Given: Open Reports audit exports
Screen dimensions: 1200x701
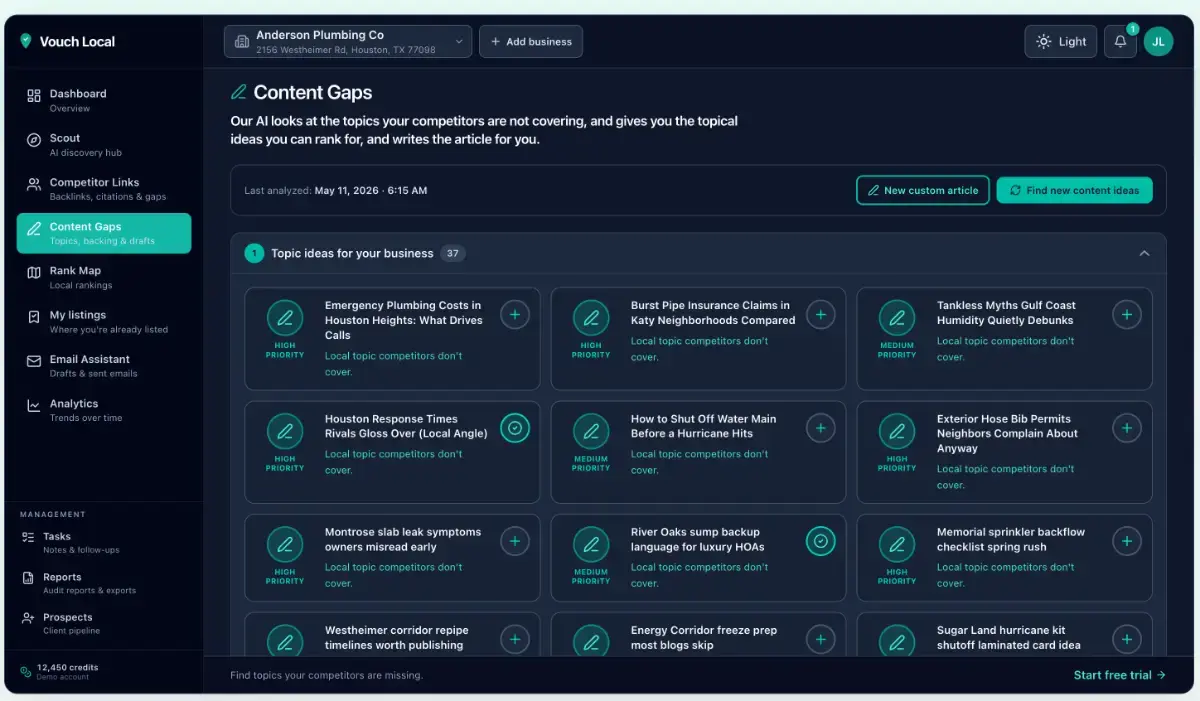Looking at the screenshot, I should (x=103, y=583).
